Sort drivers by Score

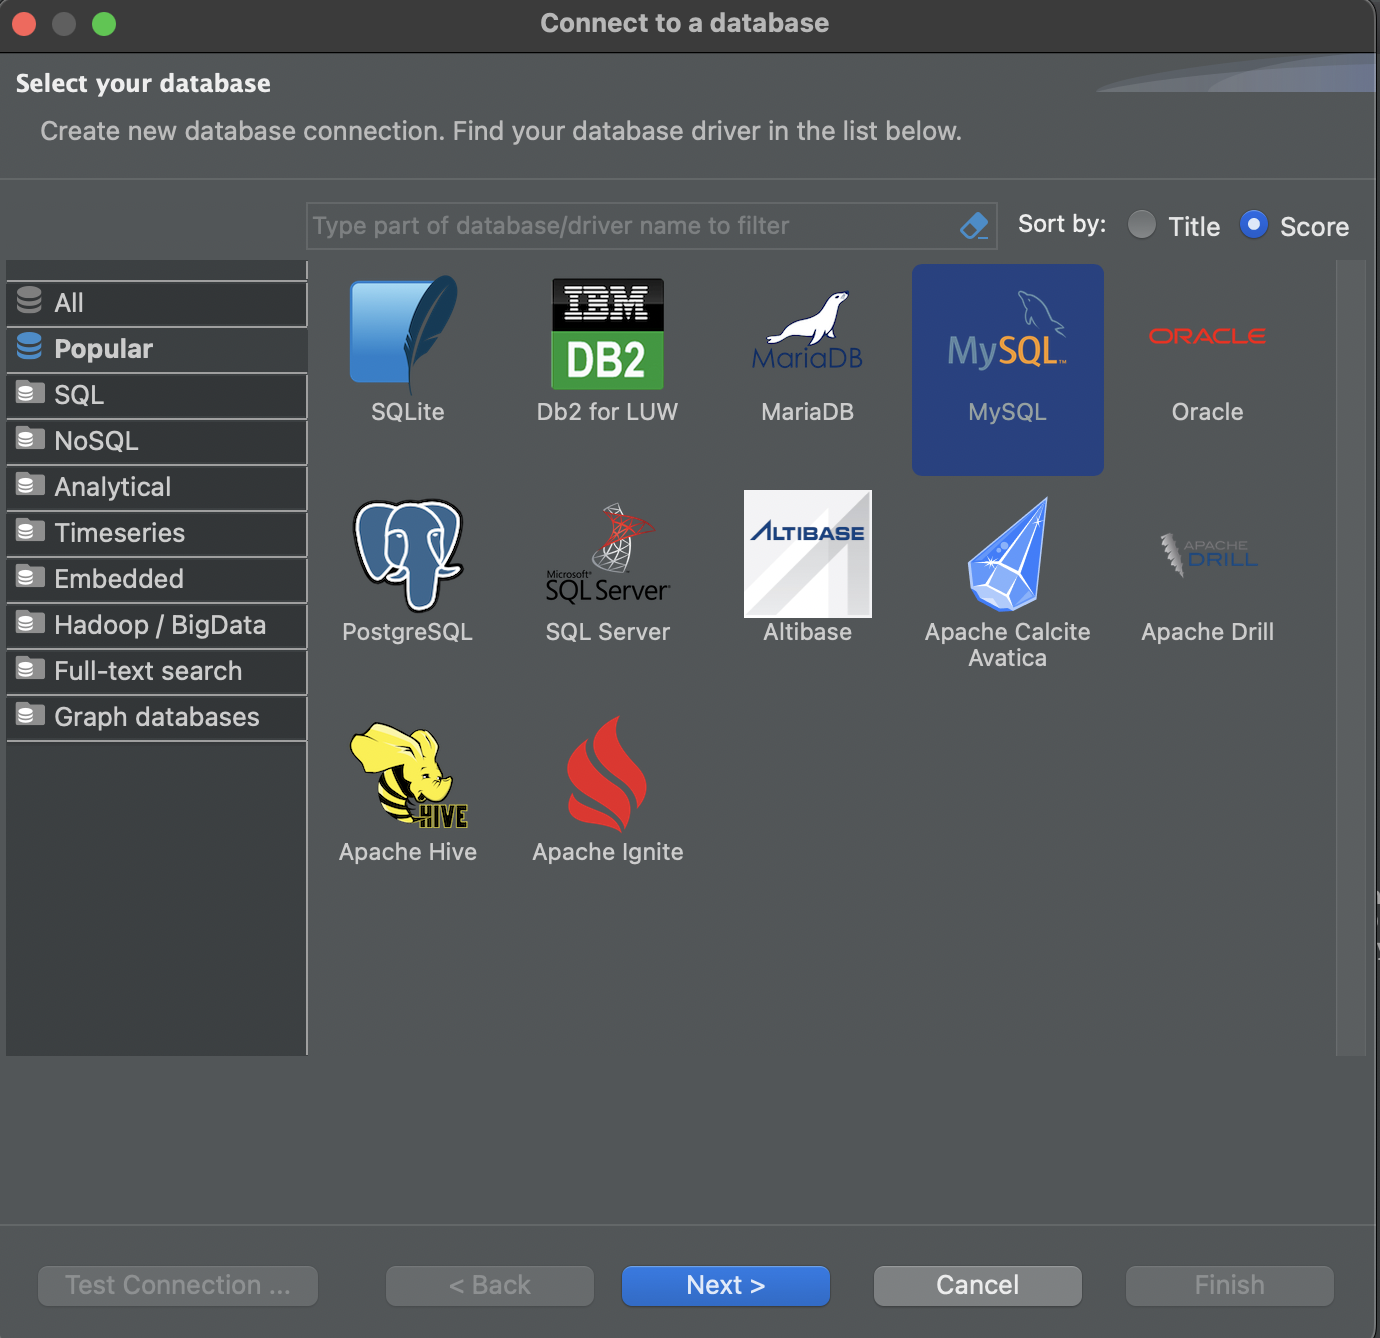tap(1253, 225)
